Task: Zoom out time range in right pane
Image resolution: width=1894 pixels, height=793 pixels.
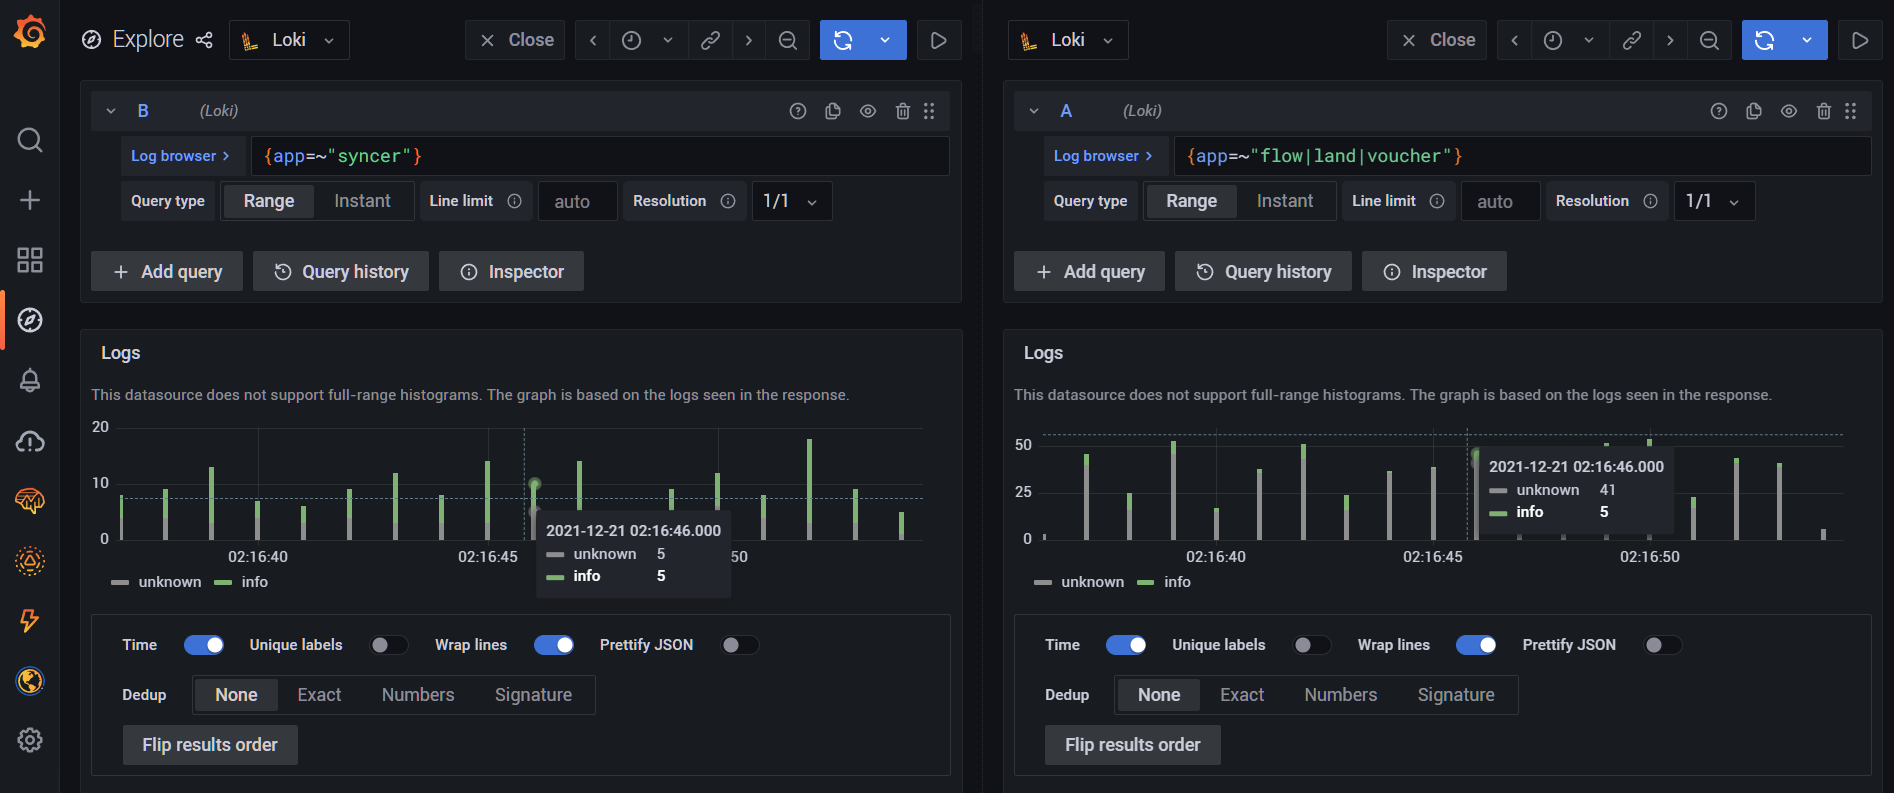Action: coord(1710,40)
